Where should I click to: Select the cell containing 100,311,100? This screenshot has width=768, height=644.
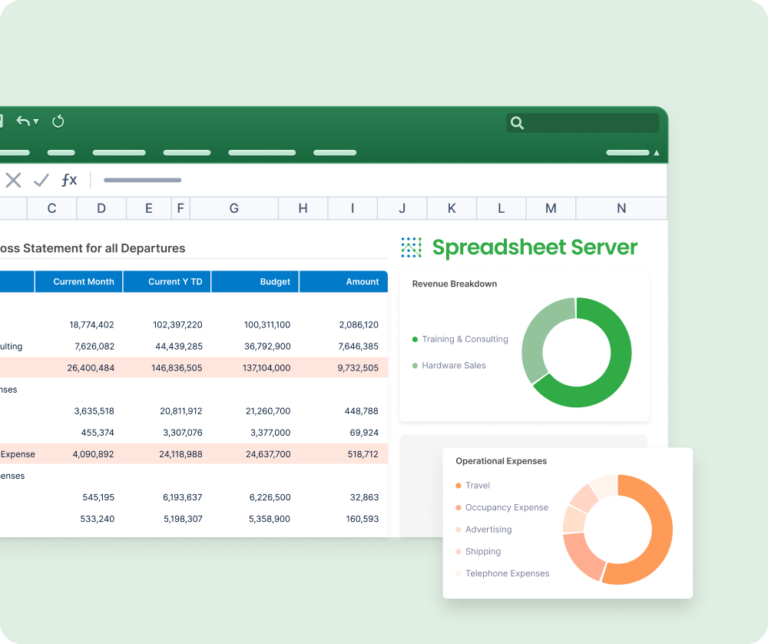(267, 325)
